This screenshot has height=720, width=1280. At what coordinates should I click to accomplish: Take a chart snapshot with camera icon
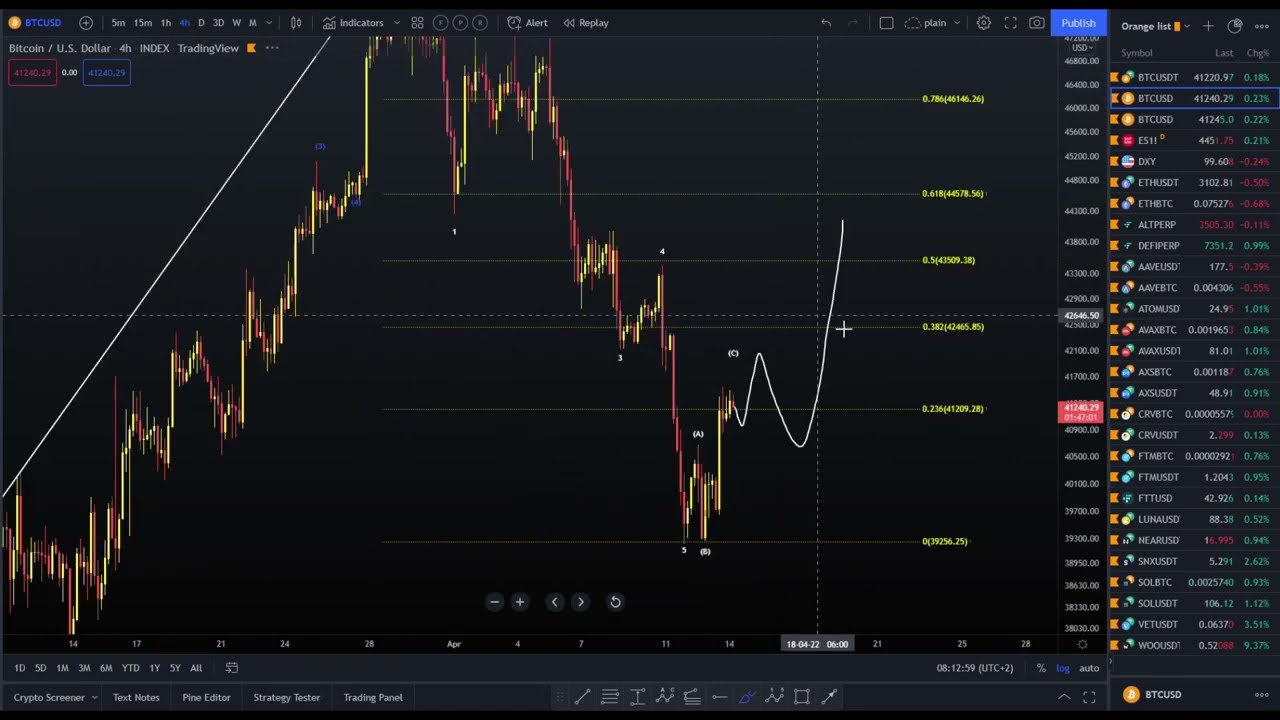point(1037,22)
